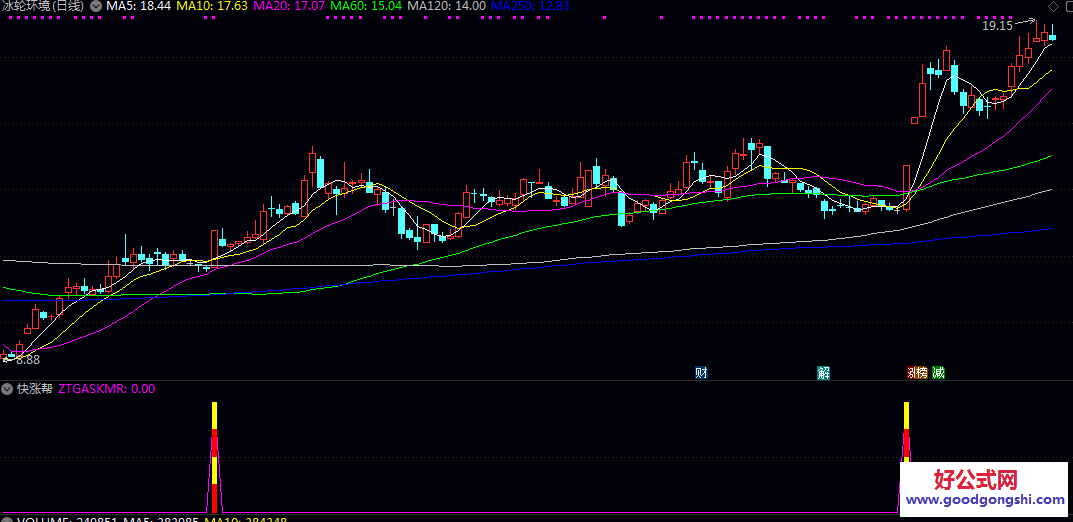1073x522 pixels.
Task: Click the magenta MA20: 17.07 label
Action: [x=289, y=6]
